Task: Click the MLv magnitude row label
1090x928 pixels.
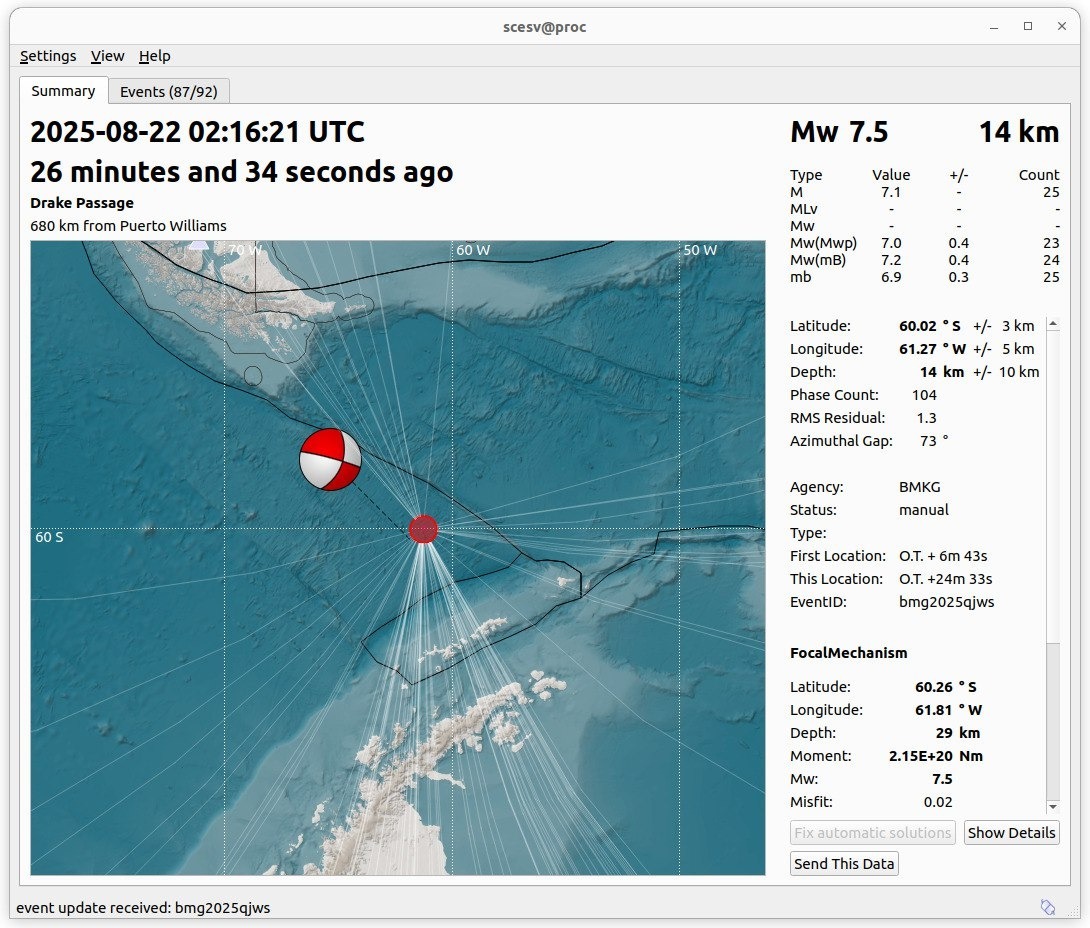Action: click(804, 209)
